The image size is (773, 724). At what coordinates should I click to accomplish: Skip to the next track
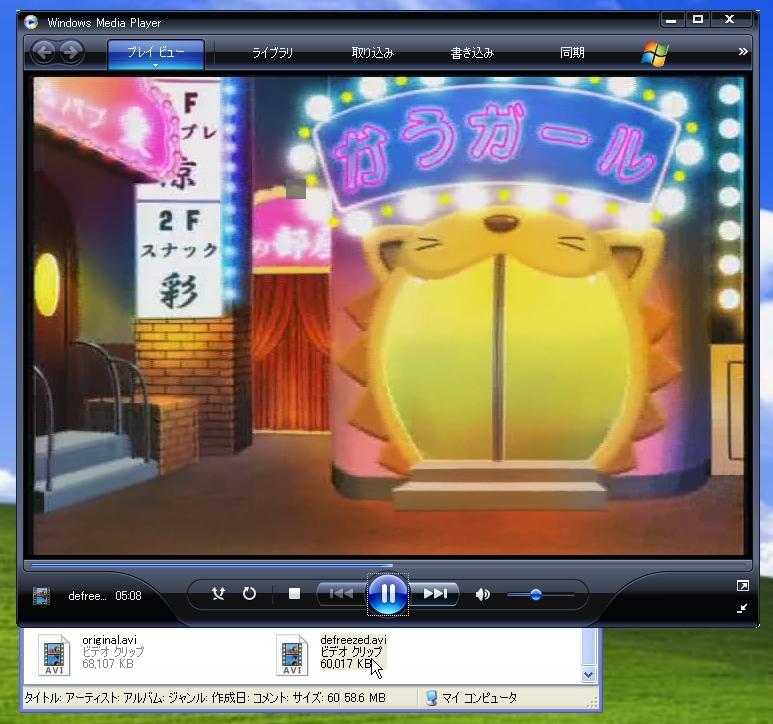[435, 594]
